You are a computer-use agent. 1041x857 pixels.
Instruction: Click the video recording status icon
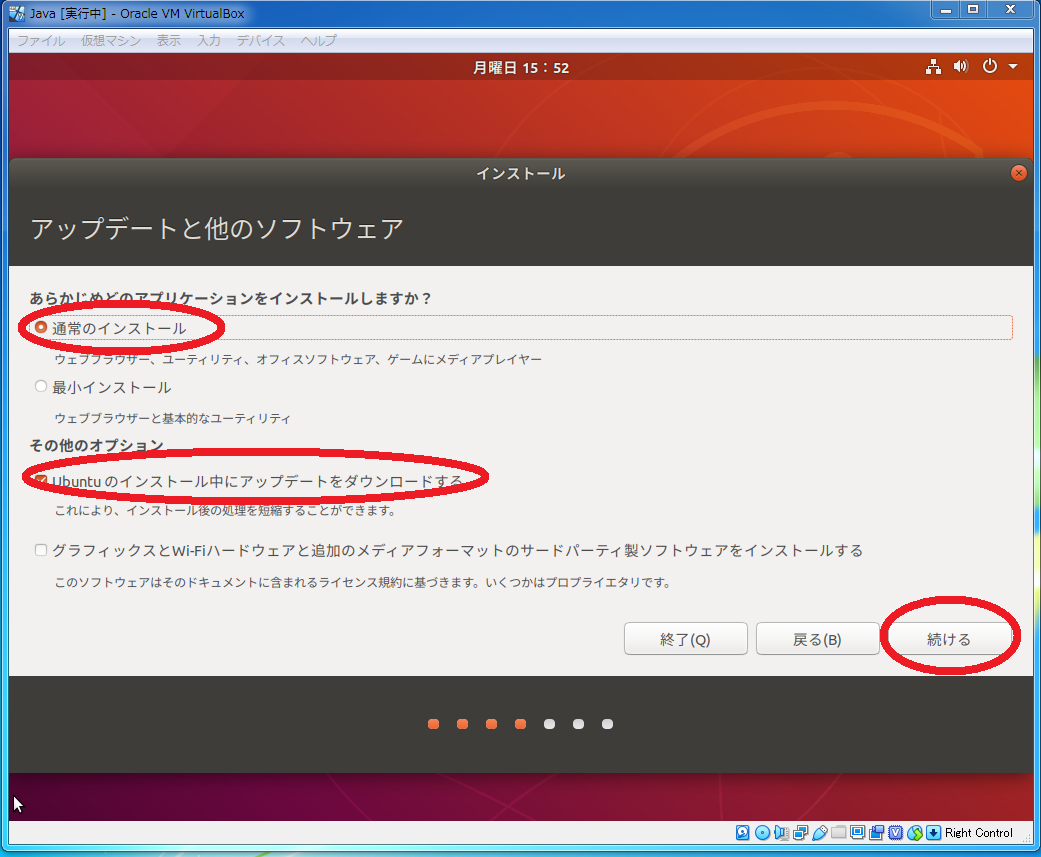coord(876,832)
